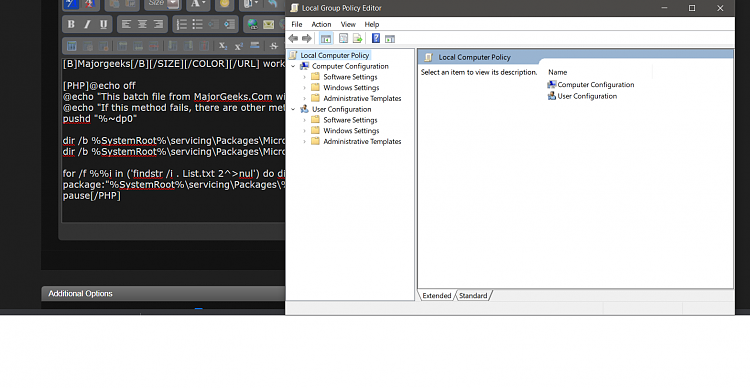Click the insert email link icon
This screenshot has height=388, width=750.
(268, 24)
